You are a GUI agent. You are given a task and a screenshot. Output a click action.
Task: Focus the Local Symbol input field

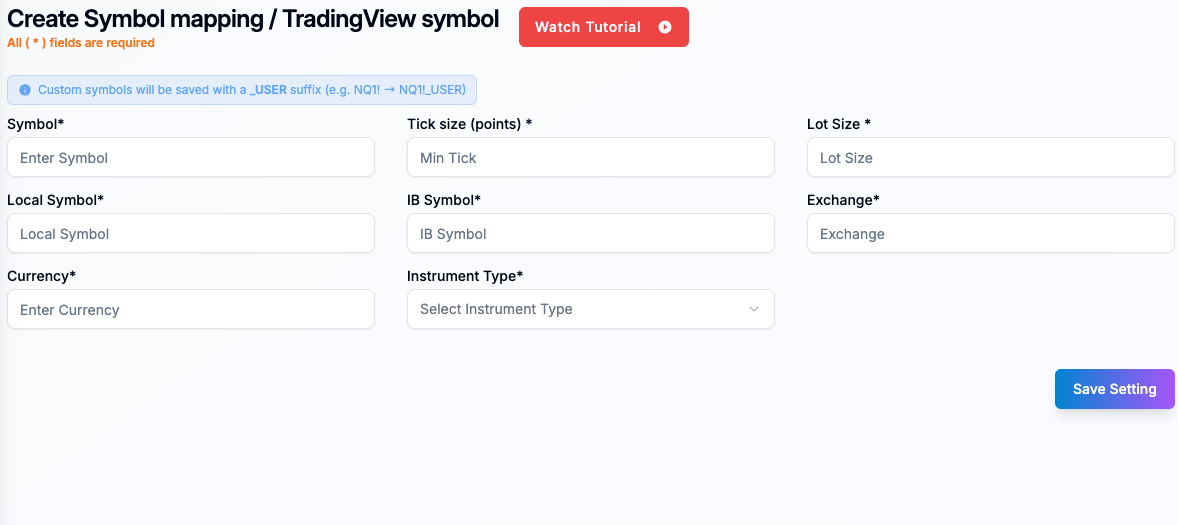tap(191, 234)
